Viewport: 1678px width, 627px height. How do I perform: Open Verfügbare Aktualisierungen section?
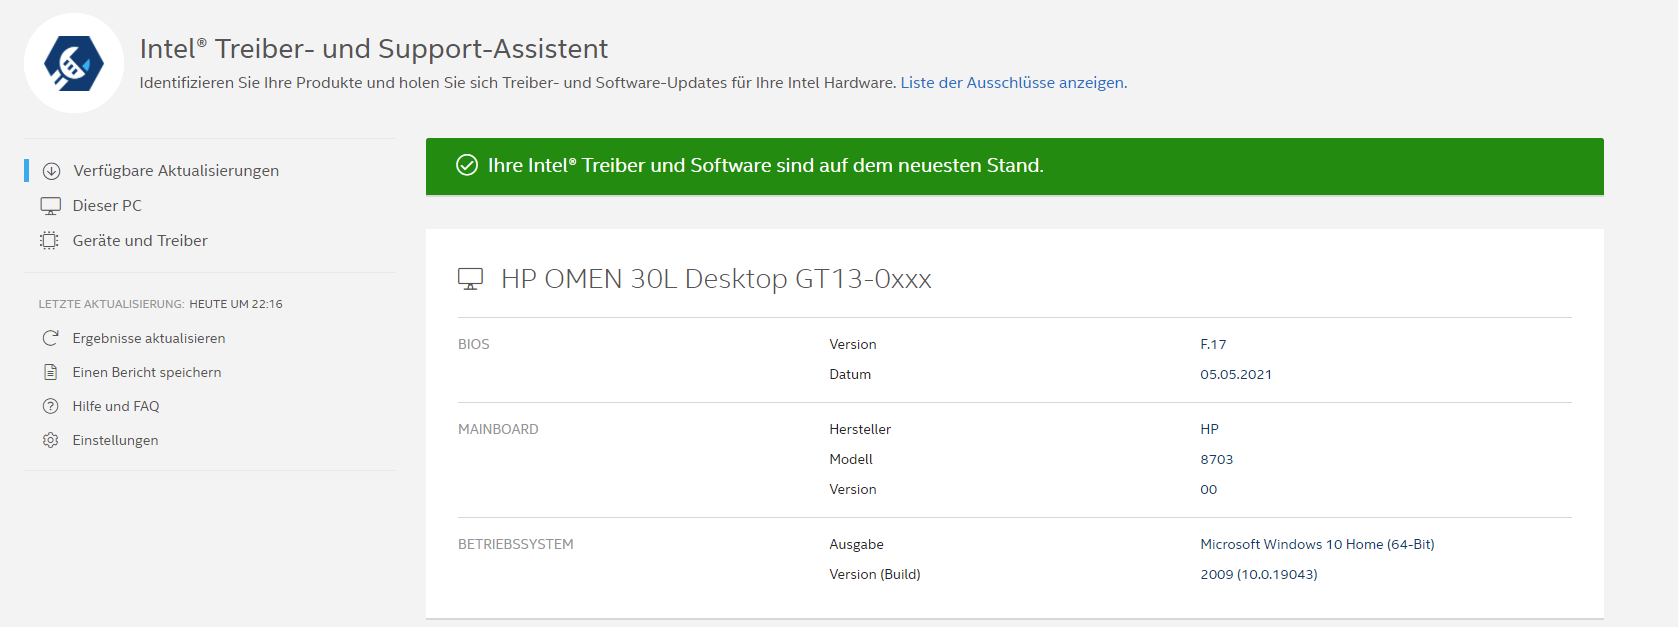click(x=176, y=171)
